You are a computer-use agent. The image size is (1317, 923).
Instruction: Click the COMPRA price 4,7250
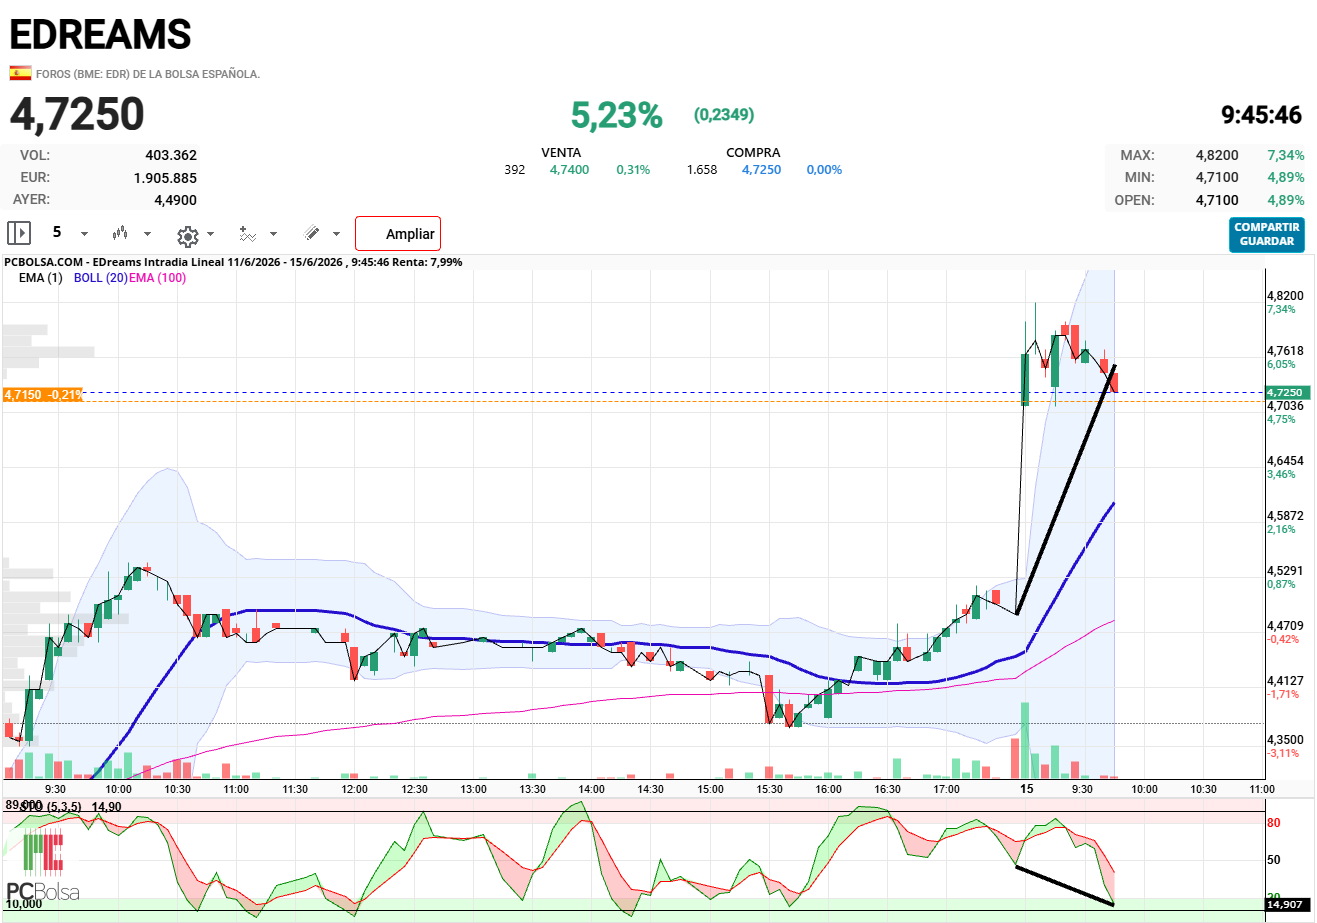coord(762,170)
